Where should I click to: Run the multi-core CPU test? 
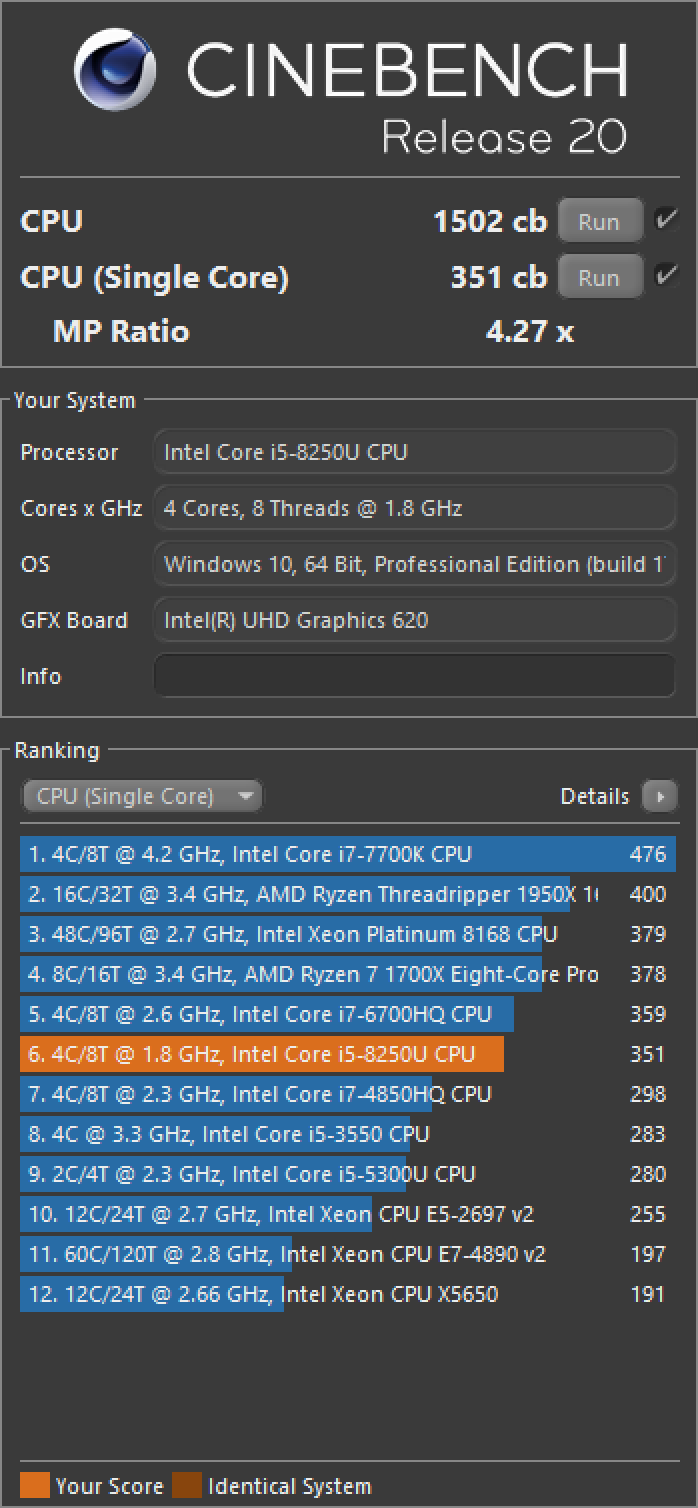point(599,221)
